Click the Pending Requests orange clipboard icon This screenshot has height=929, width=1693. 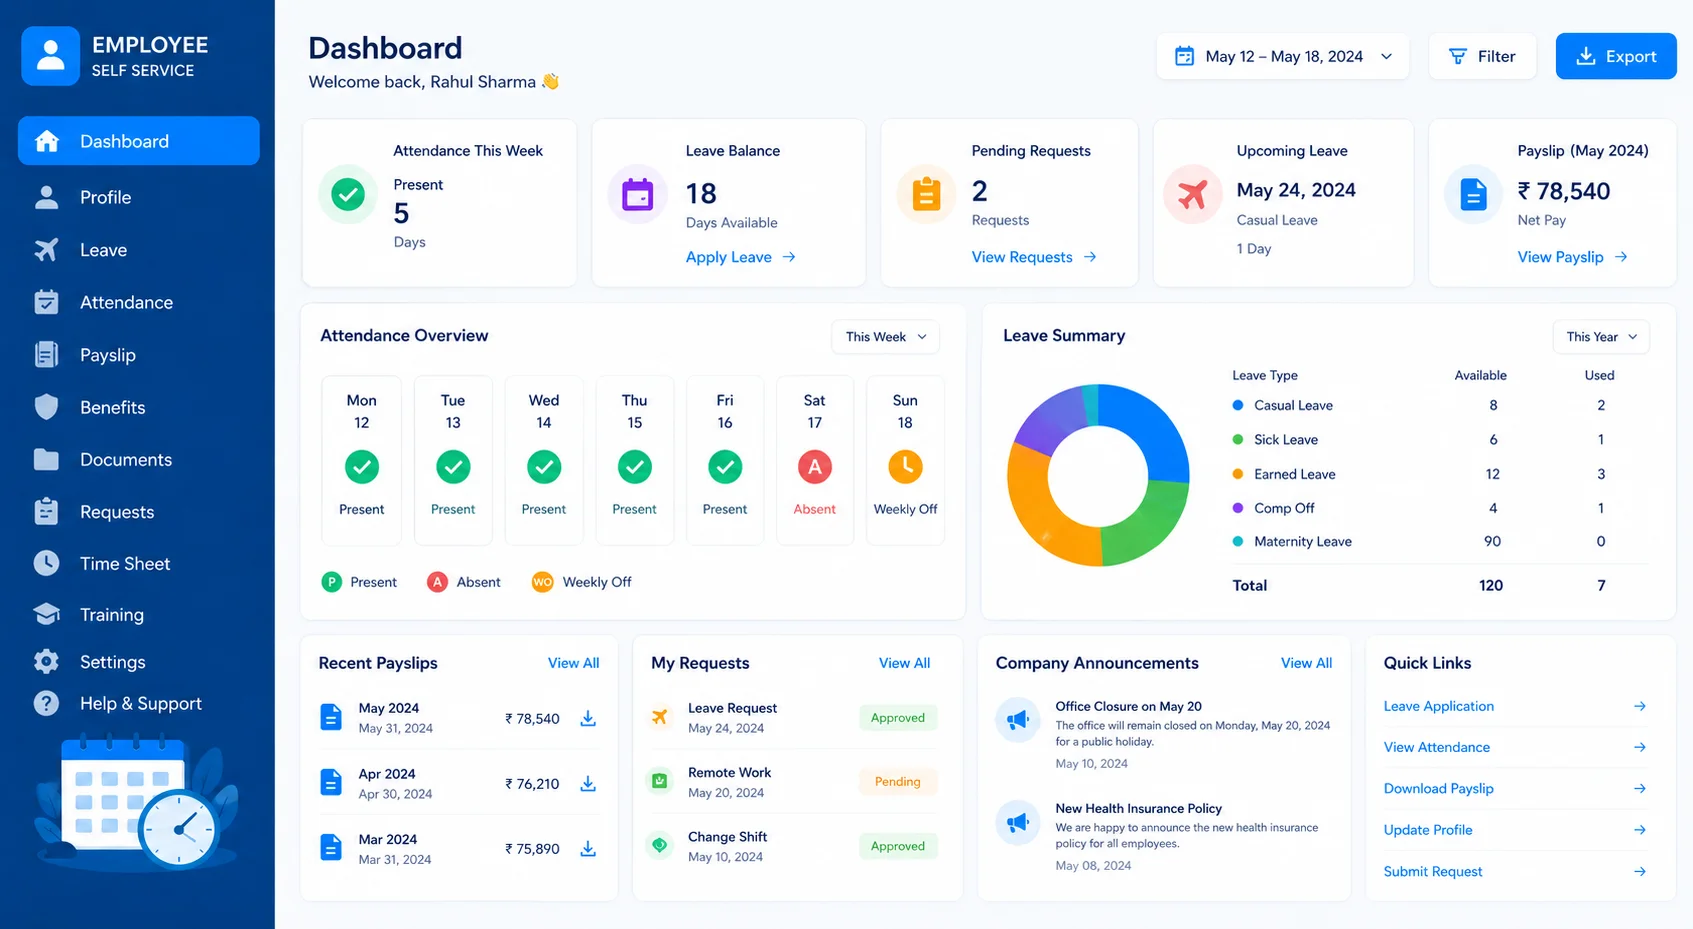click(x=926, y=194)
